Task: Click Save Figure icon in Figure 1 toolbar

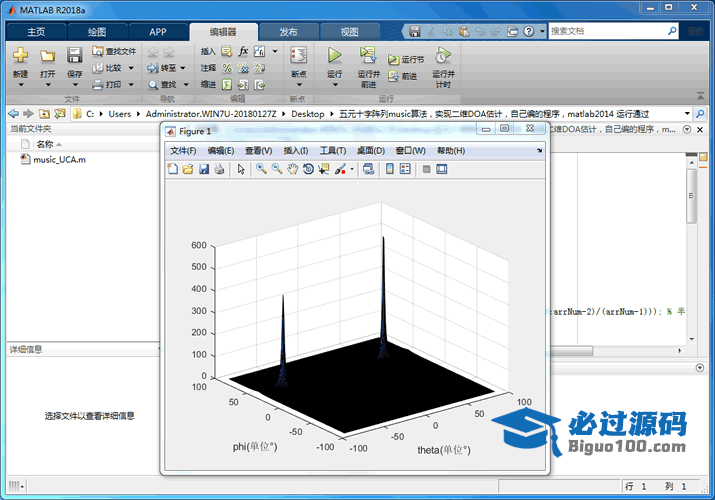Action: pyautogui.click(x=203, y=169)
